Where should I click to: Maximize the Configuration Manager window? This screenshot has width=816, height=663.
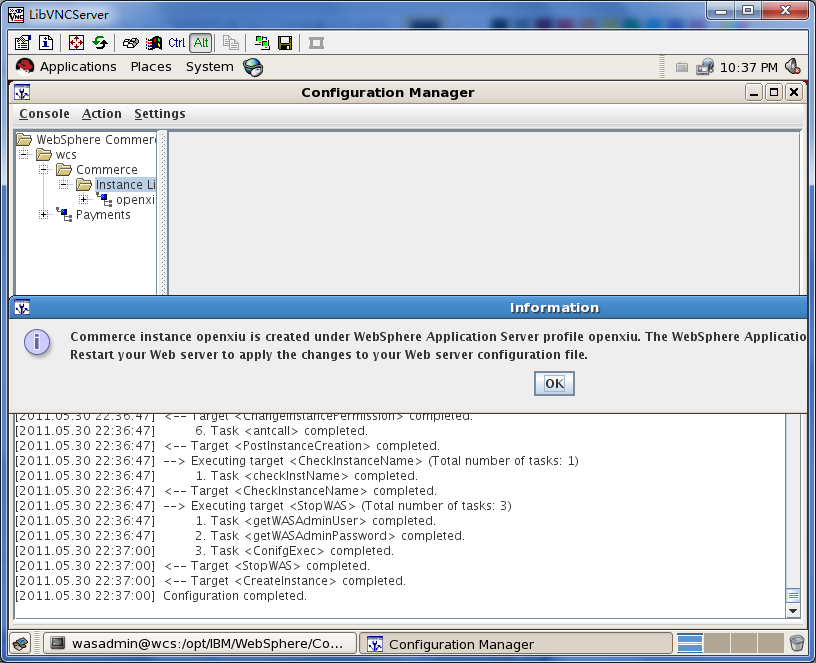774,93
